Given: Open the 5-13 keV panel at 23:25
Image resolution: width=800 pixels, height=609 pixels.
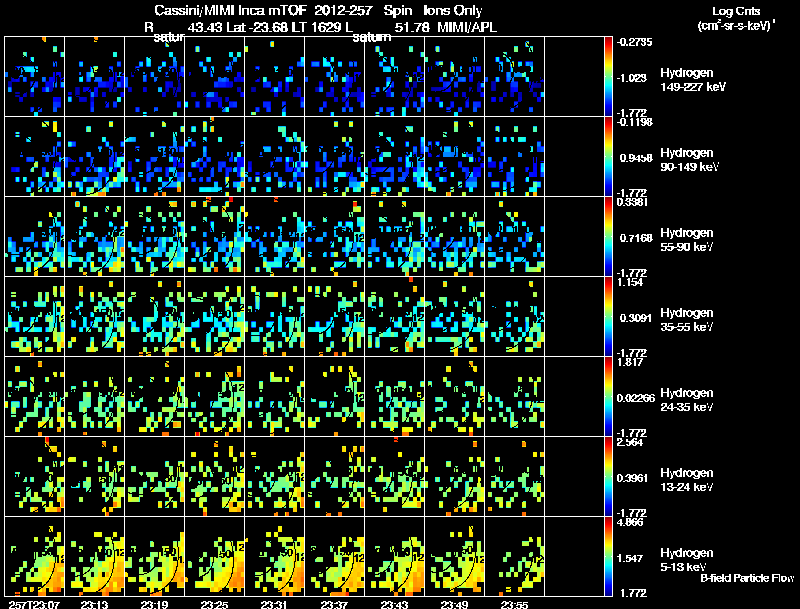Looking at the screenshot, I should pyautogui.click(x=214, y=556).
